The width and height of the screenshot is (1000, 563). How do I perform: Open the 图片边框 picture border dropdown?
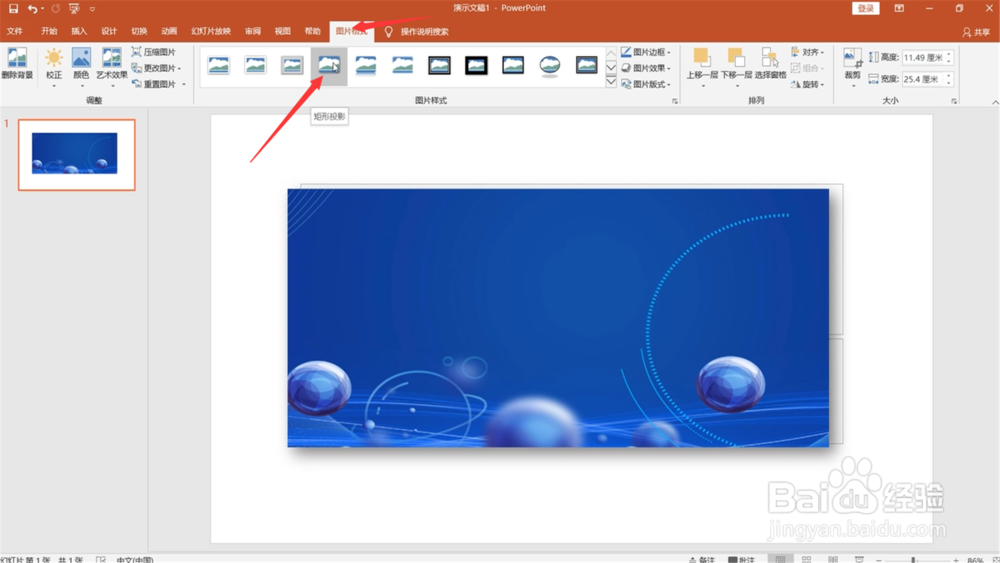point(646,52)
